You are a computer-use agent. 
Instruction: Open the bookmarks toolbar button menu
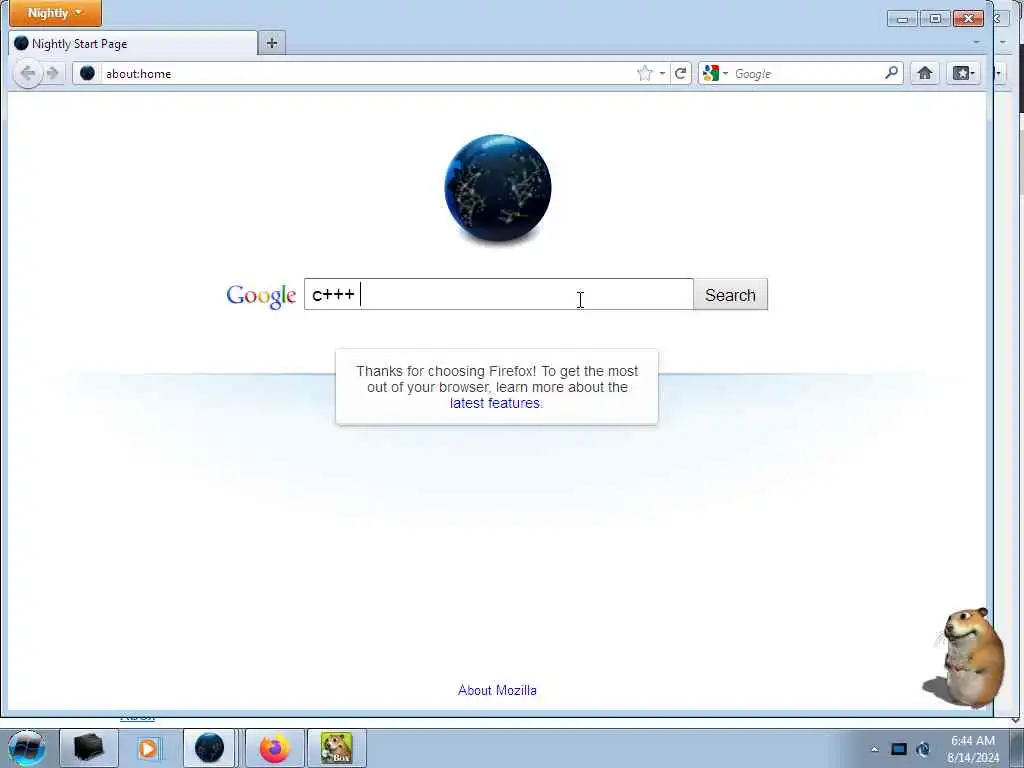(x=963, y=73)
